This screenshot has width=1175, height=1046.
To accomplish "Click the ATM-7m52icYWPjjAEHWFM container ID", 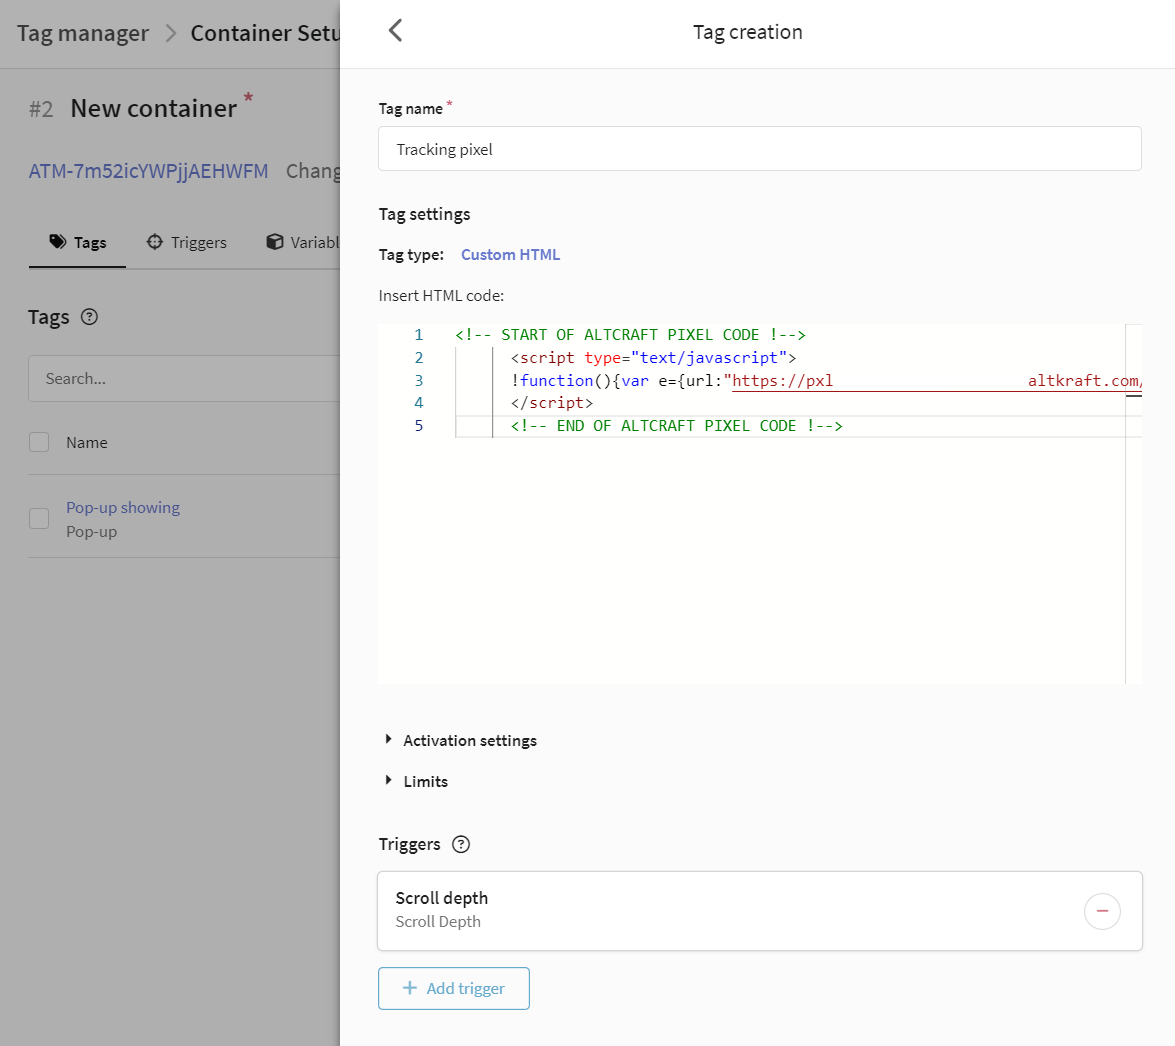I will (x=148, y=171).
